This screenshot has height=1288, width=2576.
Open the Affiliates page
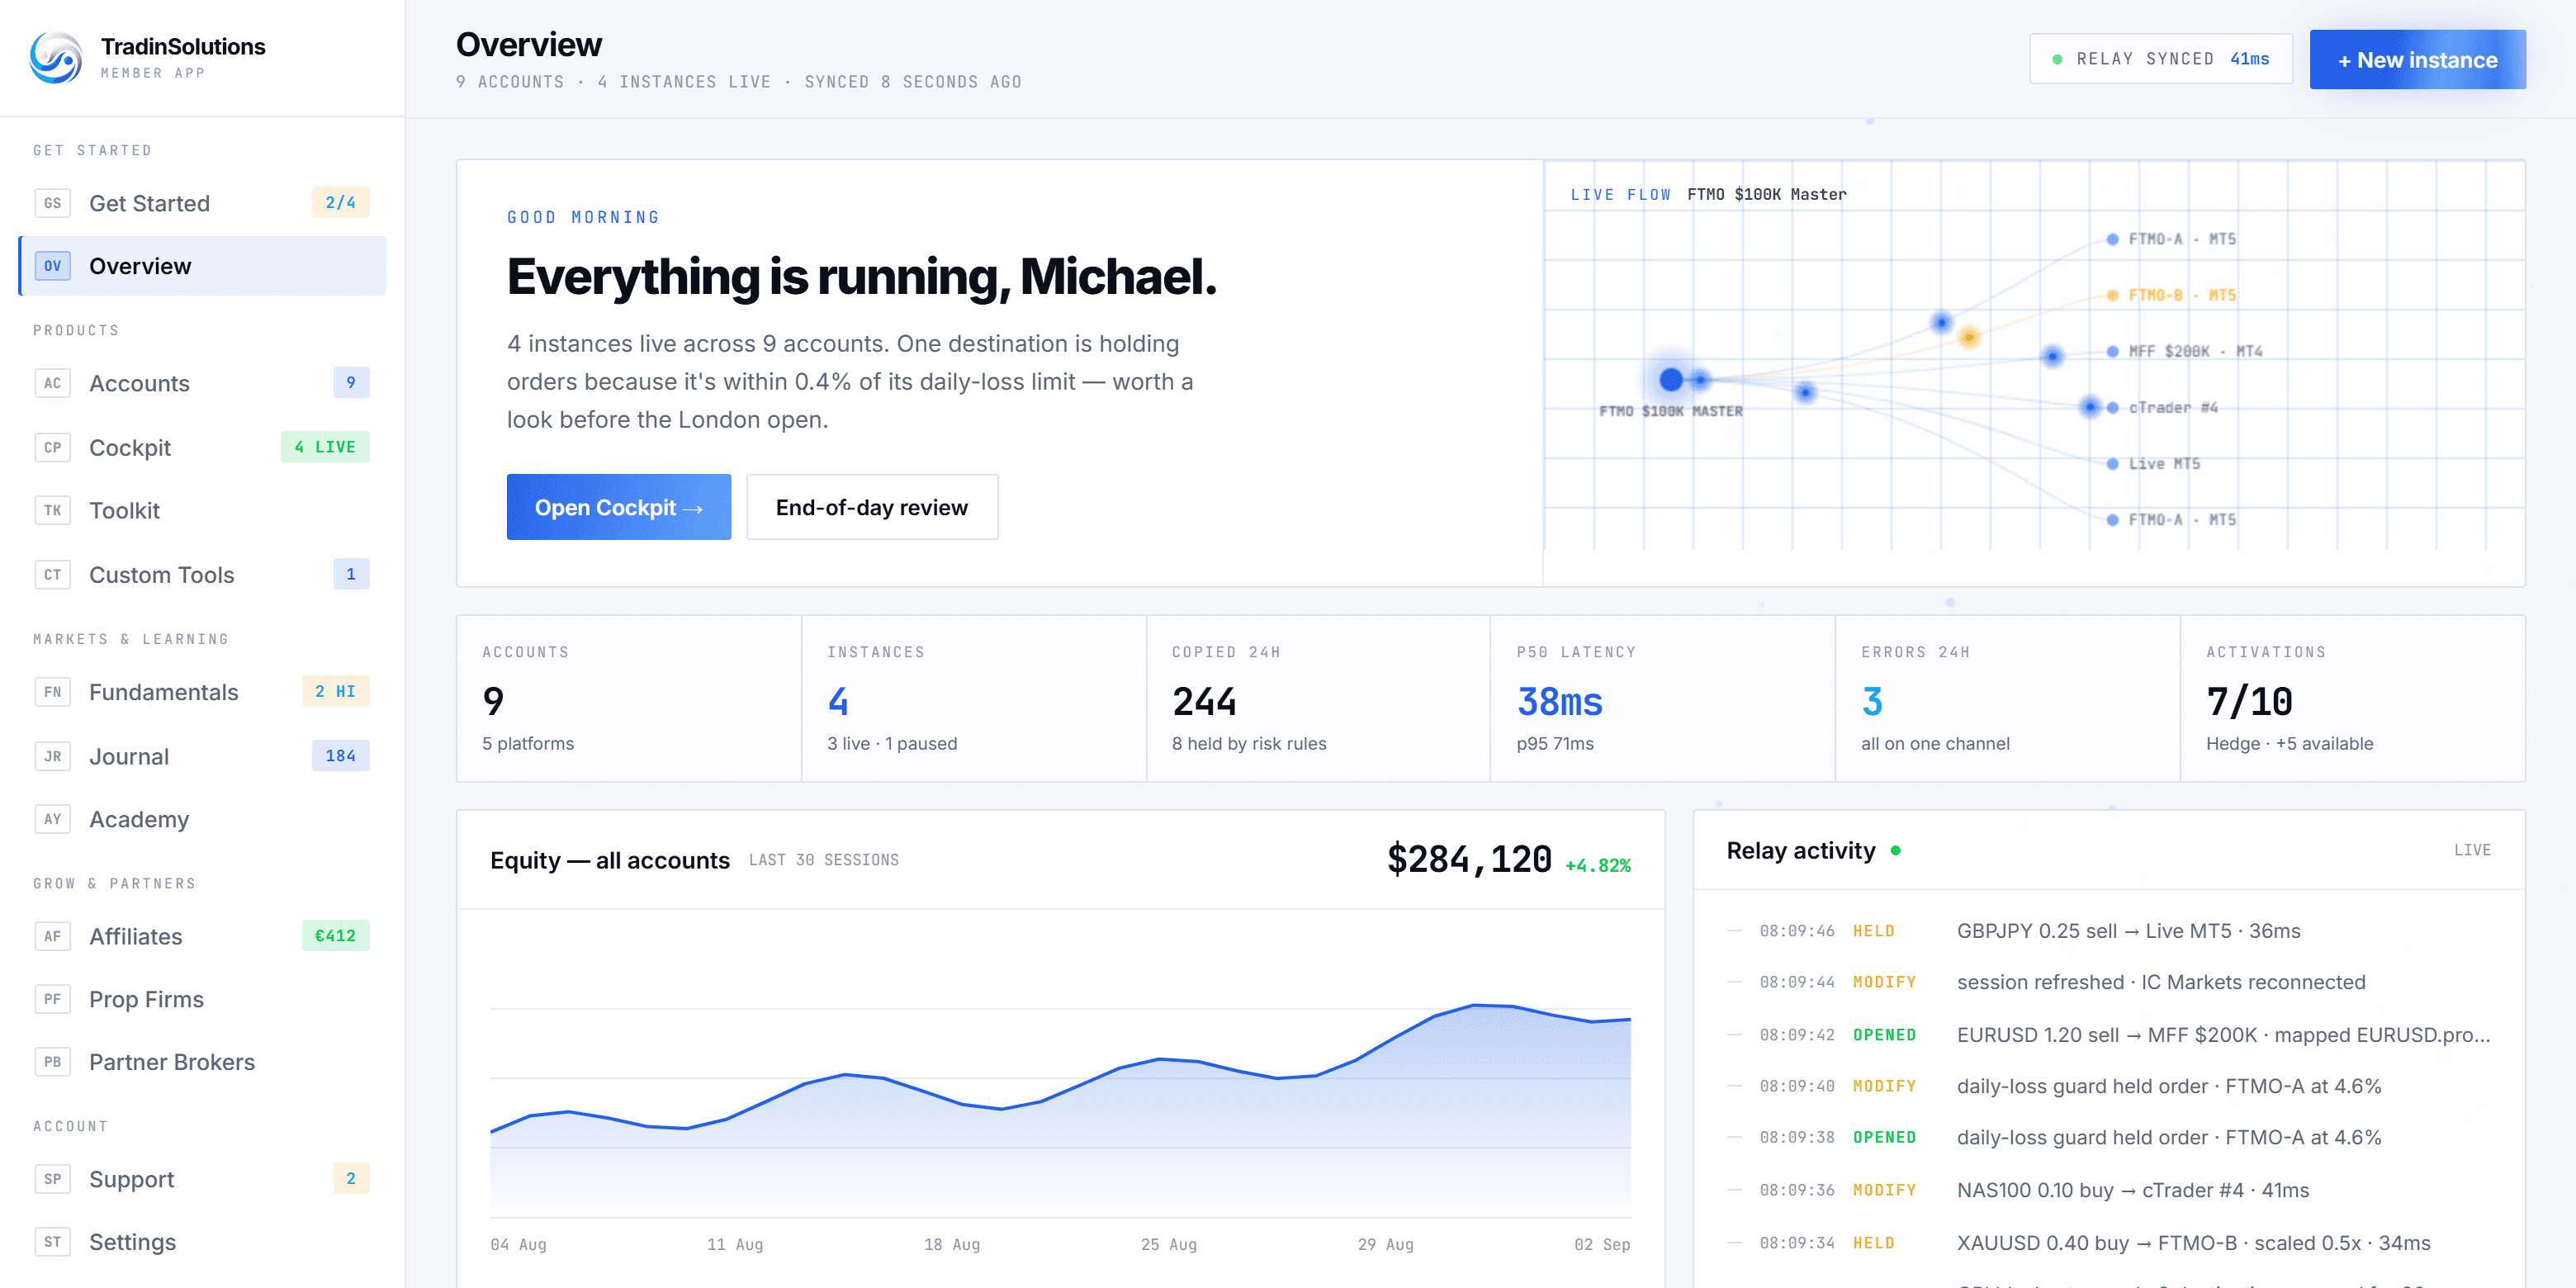(202, 936)
